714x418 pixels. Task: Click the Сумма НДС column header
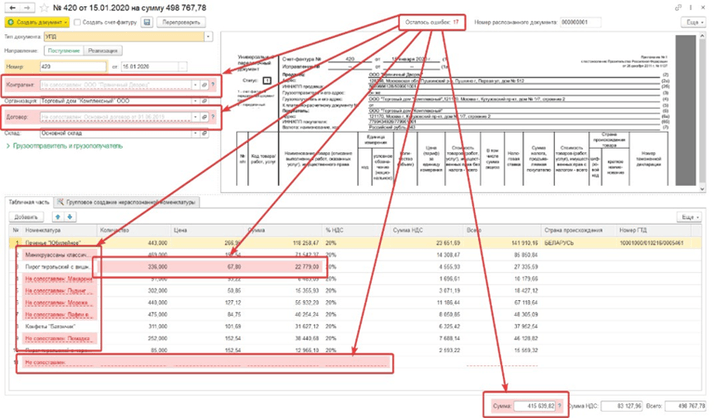[x=427, y=230]
